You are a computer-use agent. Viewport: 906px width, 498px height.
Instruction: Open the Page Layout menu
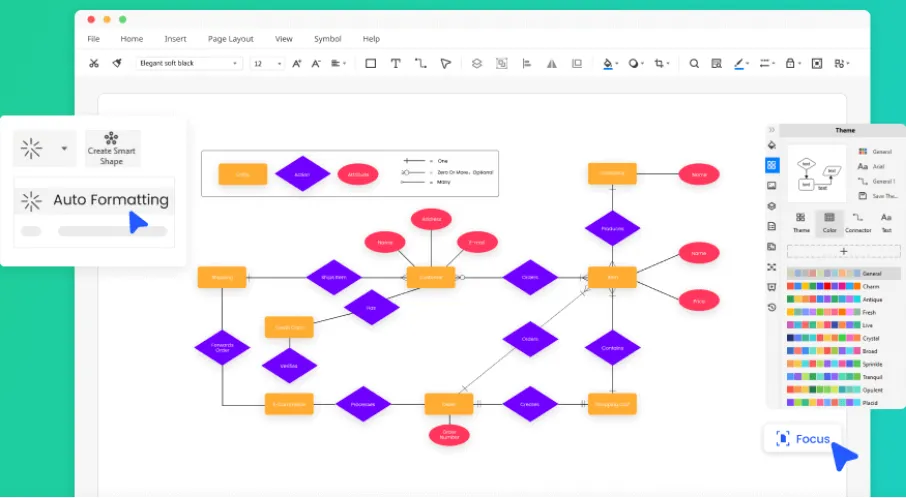click(x=230, y=39)
